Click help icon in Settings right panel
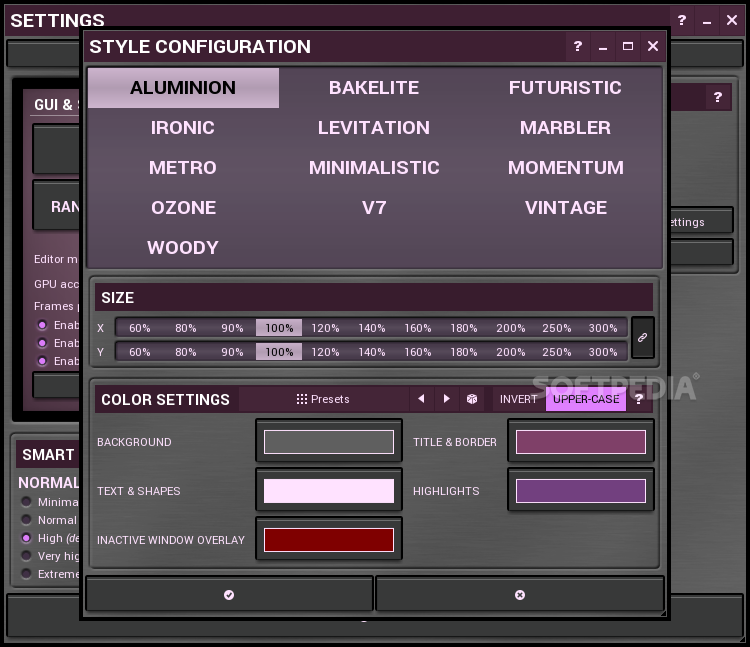The image size is (750, 647). 717,98
